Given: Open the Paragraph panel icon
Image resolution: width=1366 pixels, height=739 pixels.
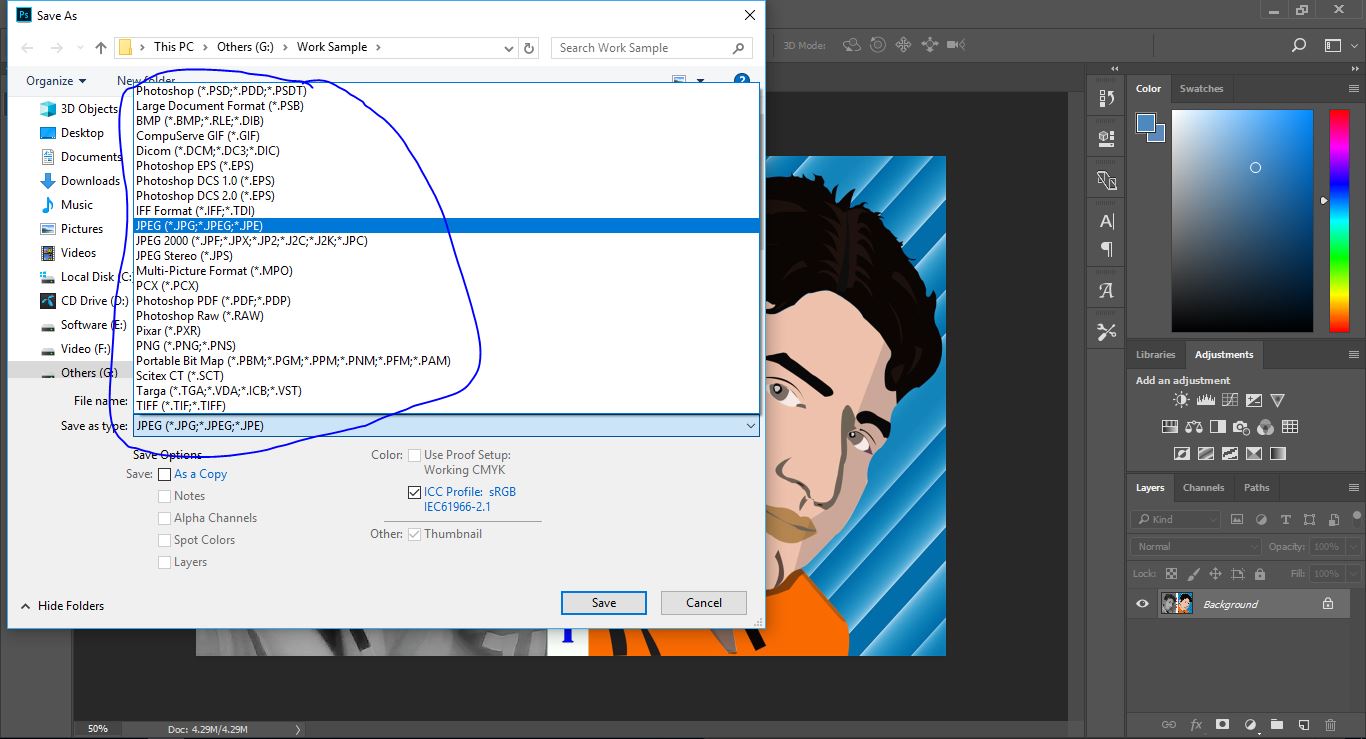Looking at the screenshot, I should pyautogui.click(x=1106, y=249).
